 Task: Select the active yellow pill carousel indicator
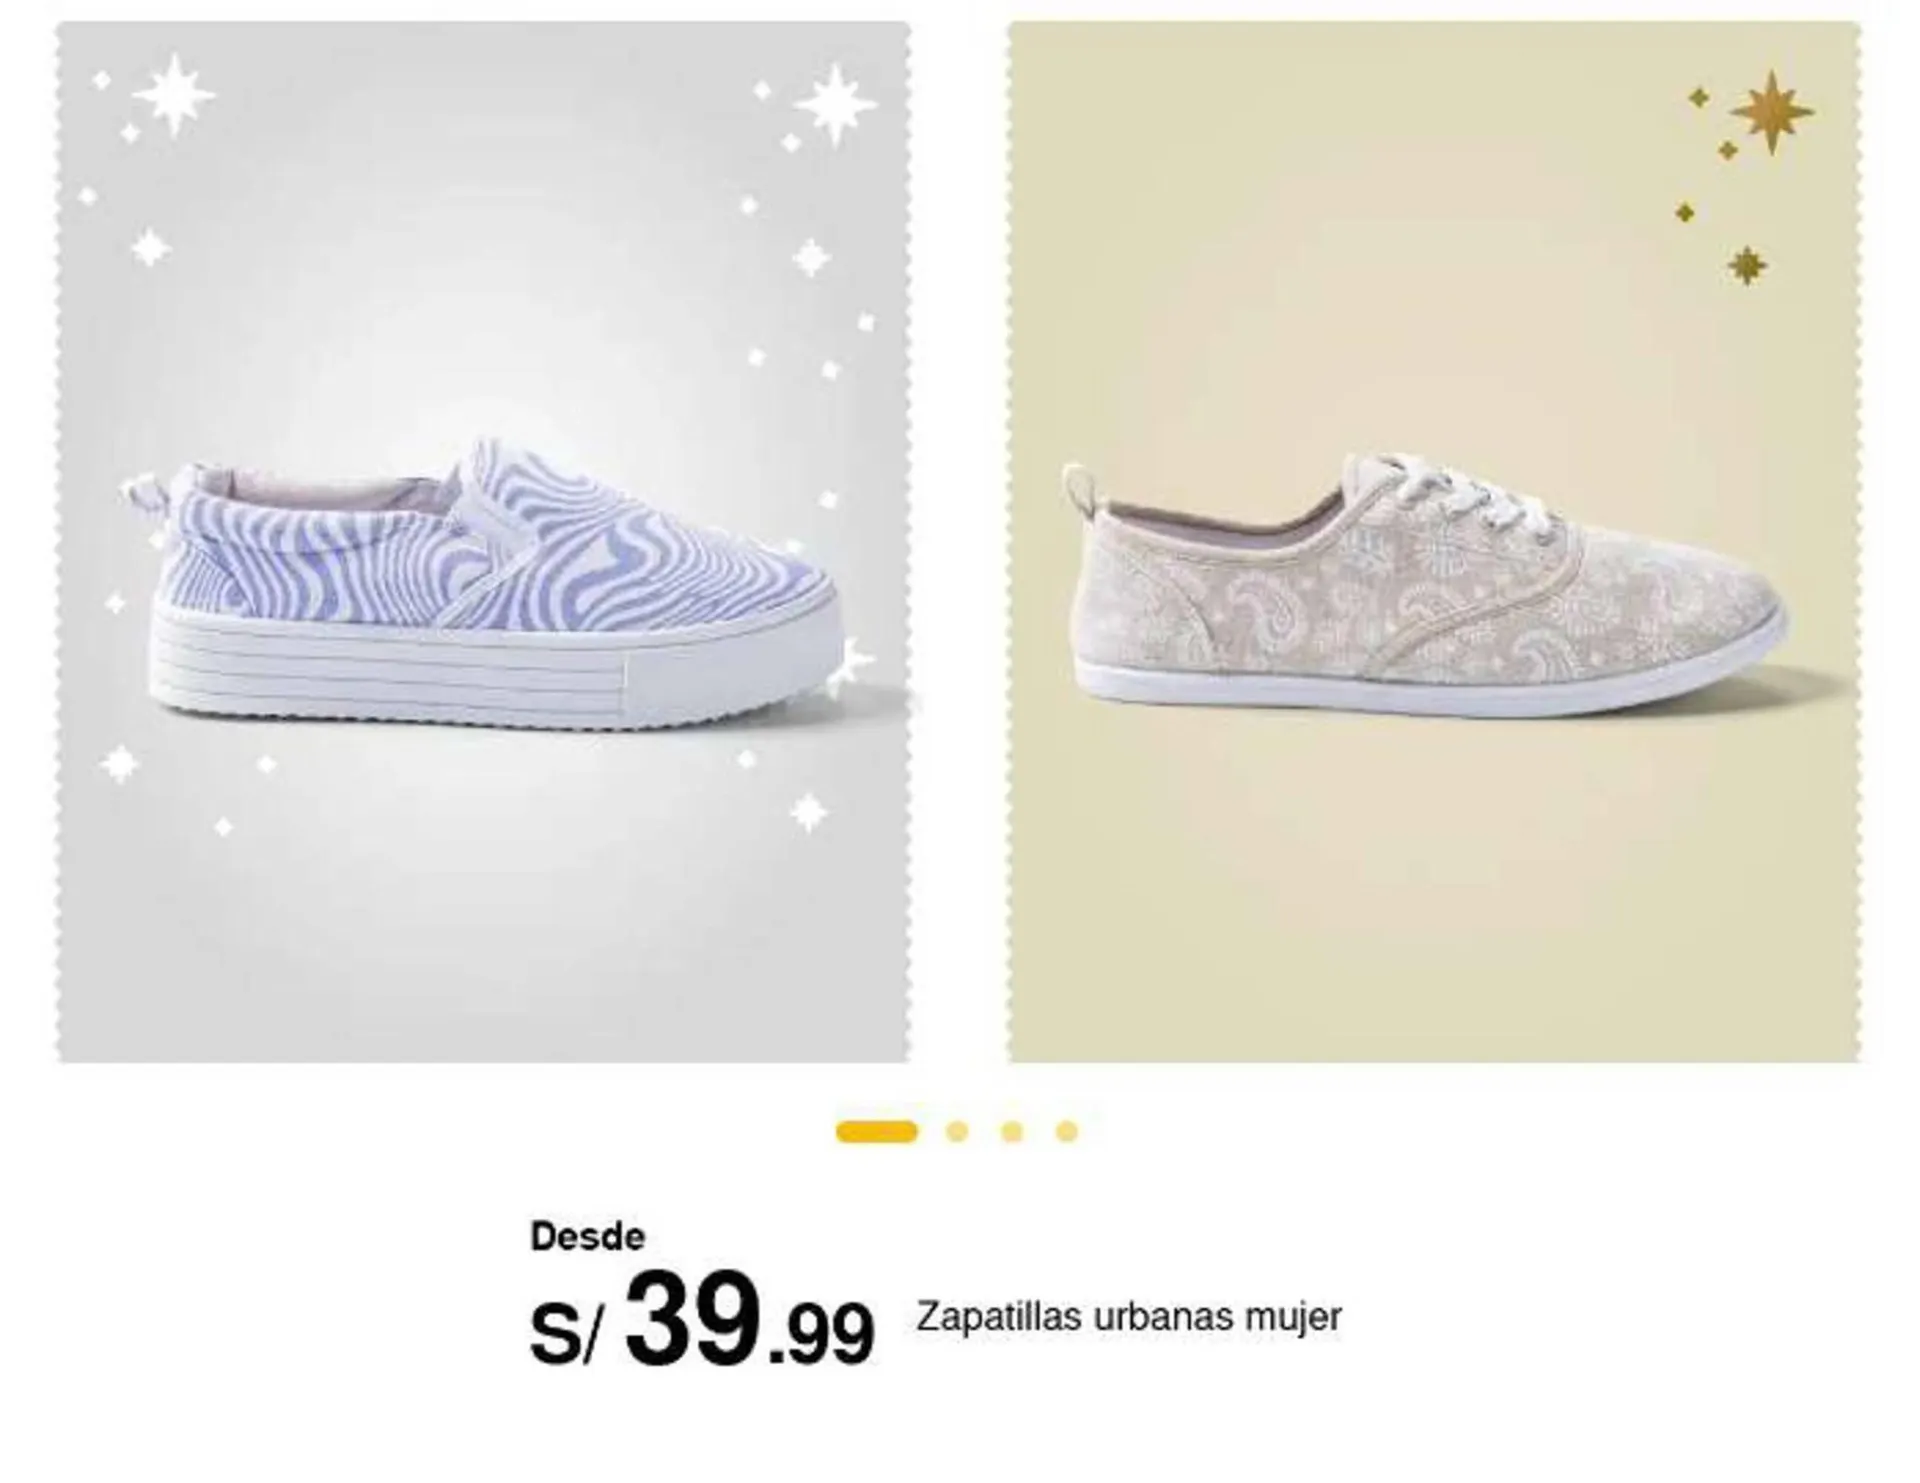click(876, 1131)
